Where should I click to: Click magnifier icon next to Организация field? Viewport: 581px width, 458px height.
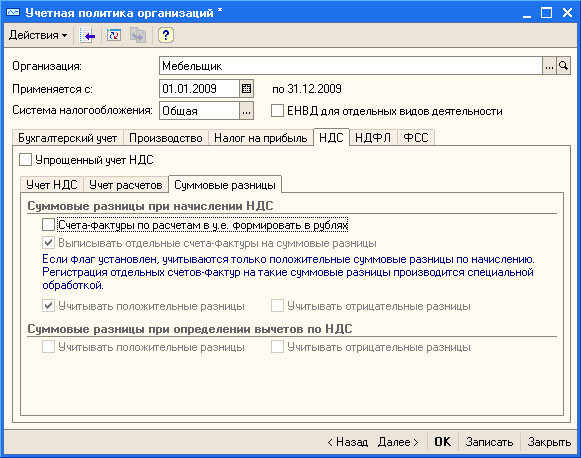coord(563,66)
